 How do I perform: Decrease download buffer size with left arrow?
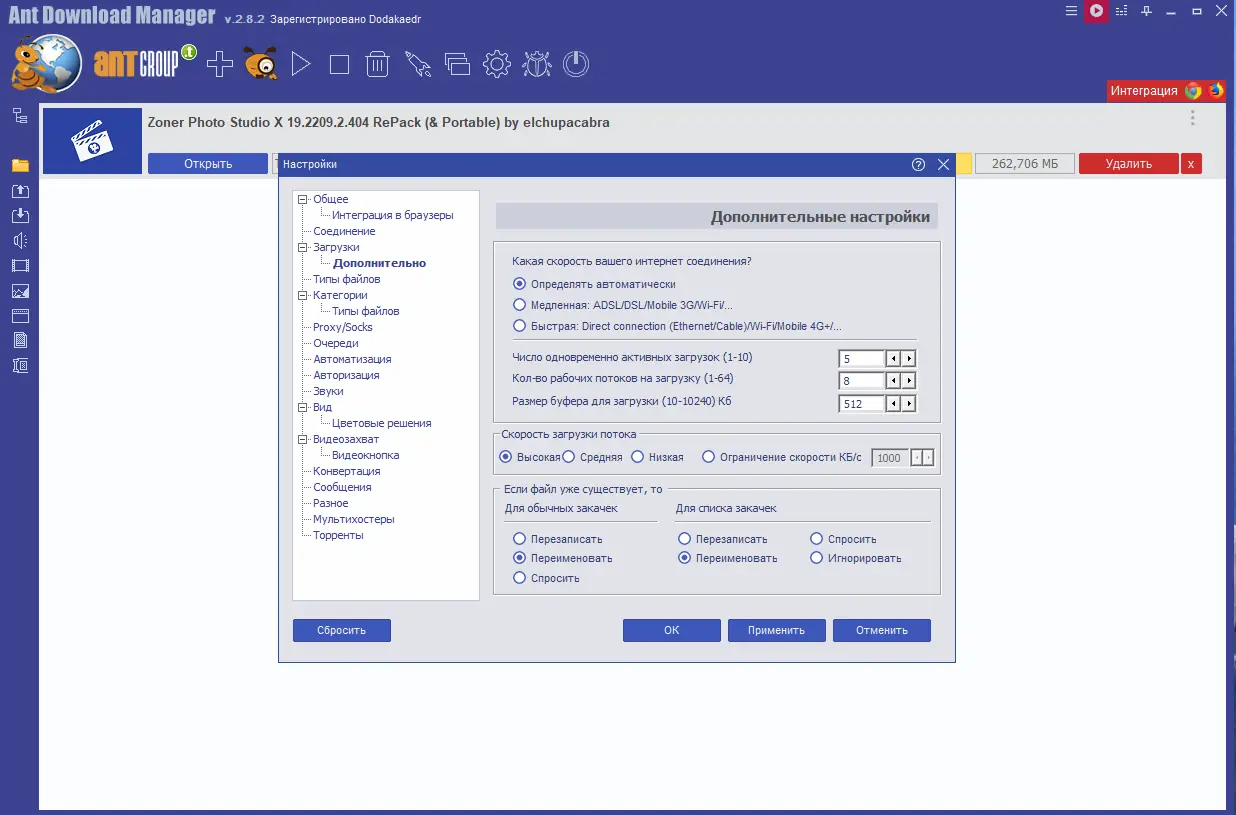coord(893,404)
